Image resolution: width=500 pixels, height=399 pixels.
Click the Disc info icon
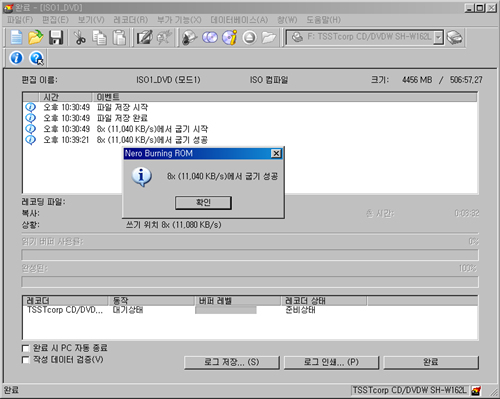(x=229, y=37)
